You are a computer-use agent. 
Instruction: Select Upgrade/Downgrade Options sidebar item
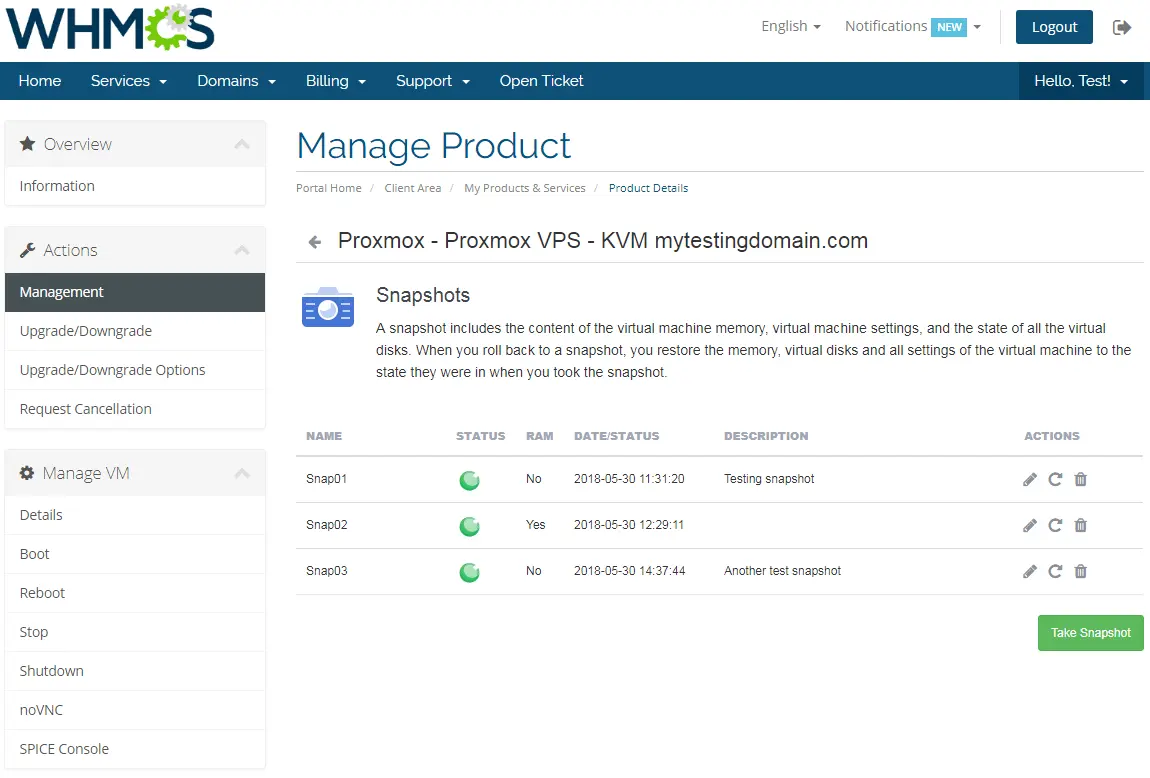[x=135, y=370]
